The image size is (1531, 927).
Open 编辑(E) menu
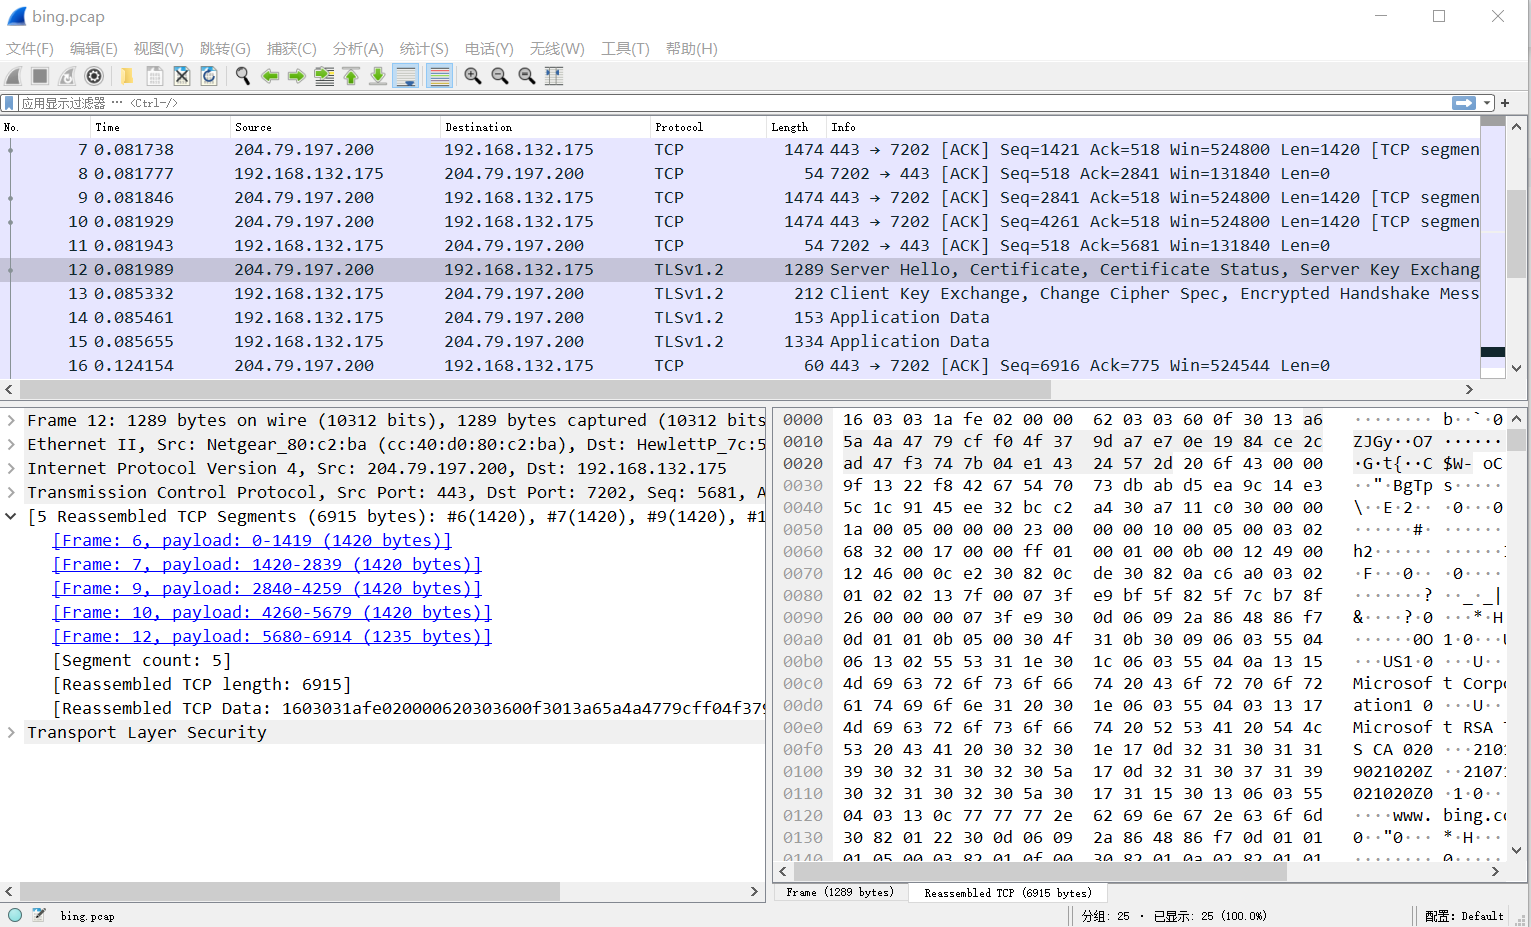(94, 49)
